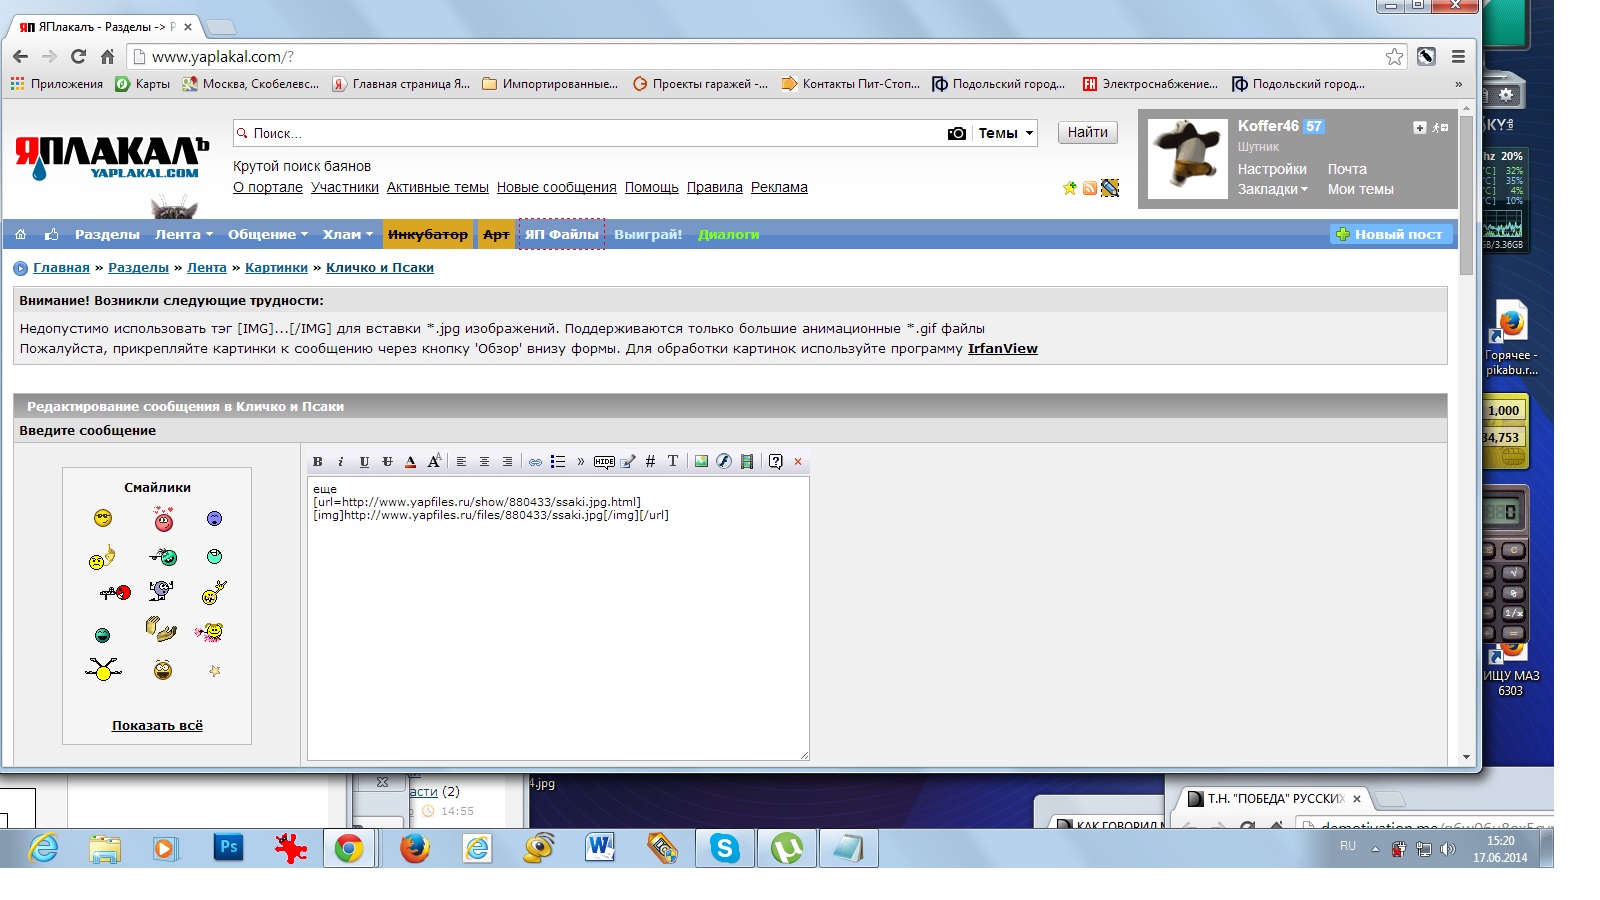Screen dimensions: 1600x900
Task: Insert image with the picture icon
Action: click(701, 462)
